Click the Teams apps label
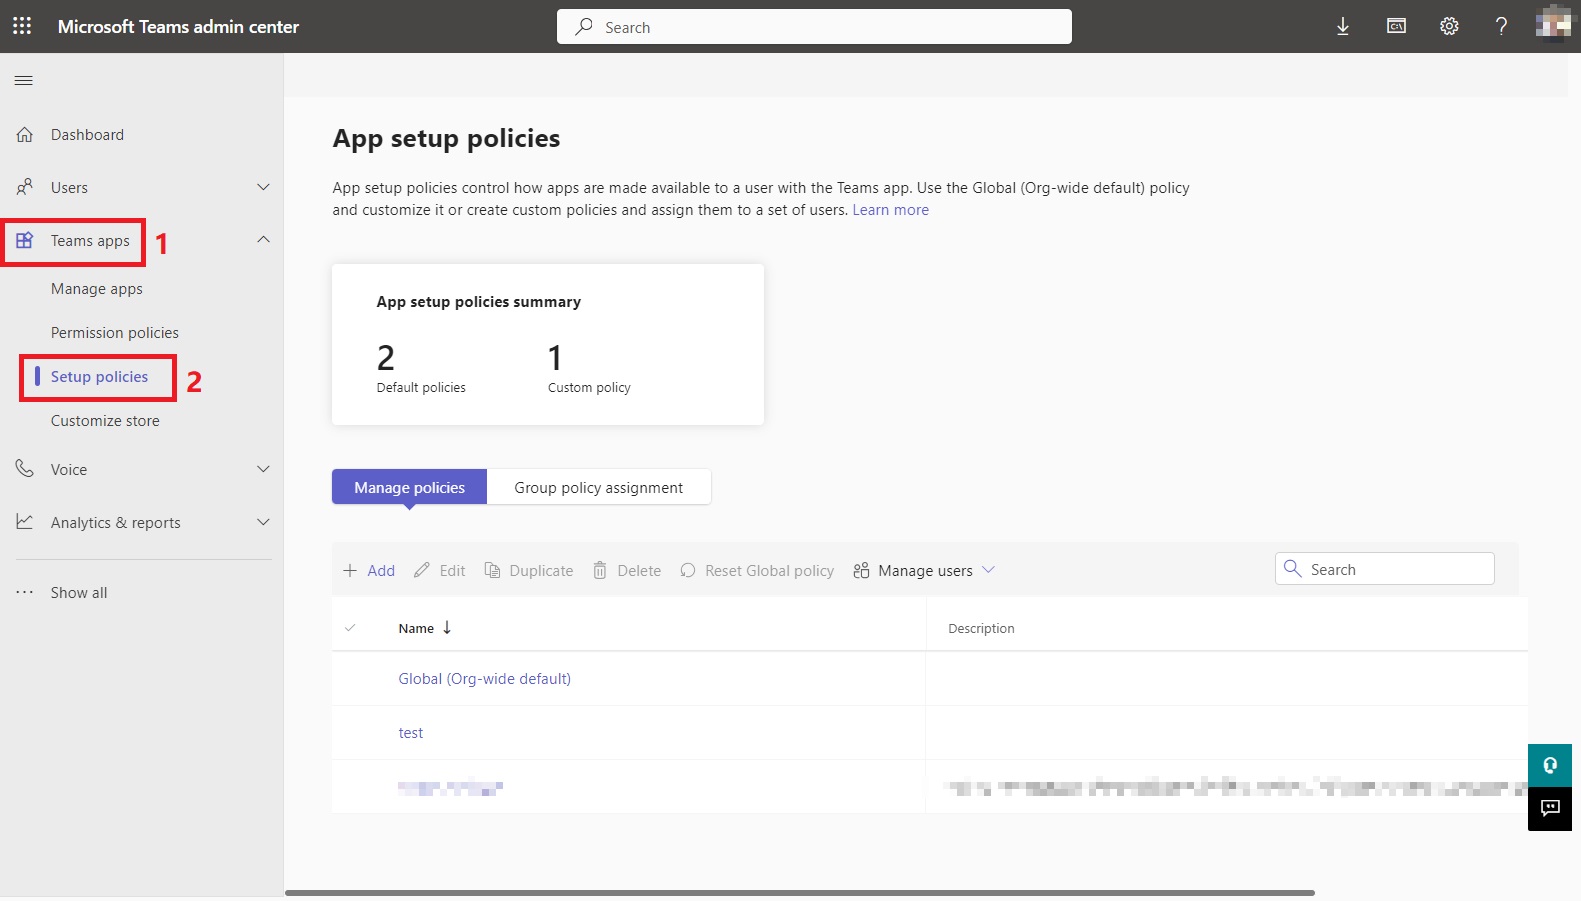Image resolution: width=1581 pixels, height=901 pixels. click(90, 240)
